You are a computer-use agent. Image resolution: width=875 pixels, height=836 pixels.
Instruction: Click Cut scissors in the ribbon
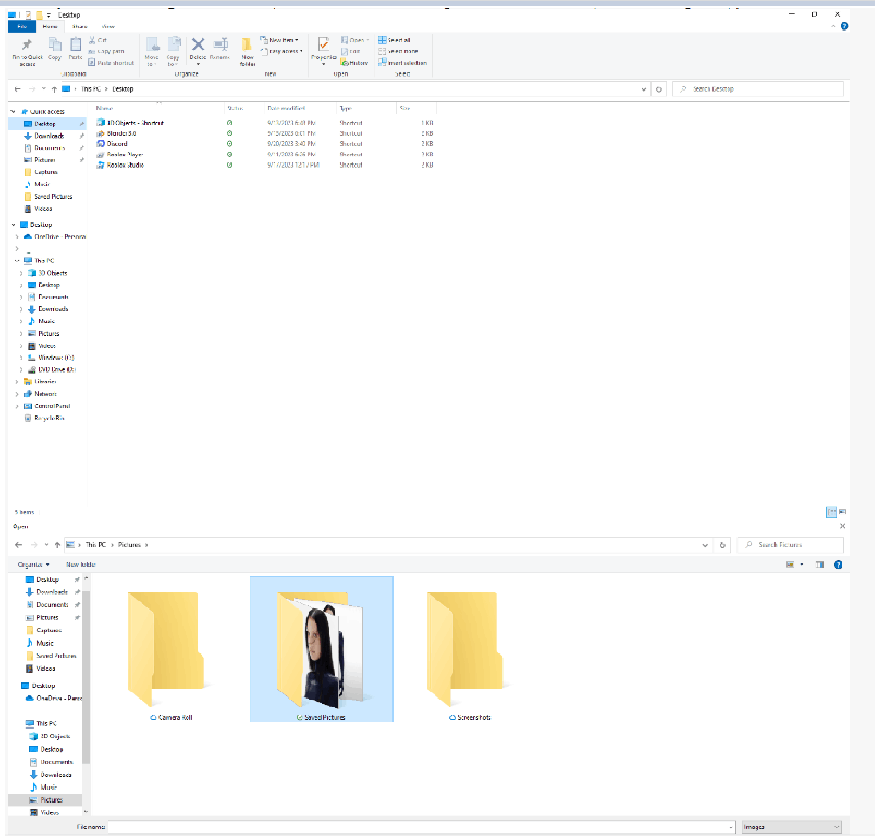(98, 40)
